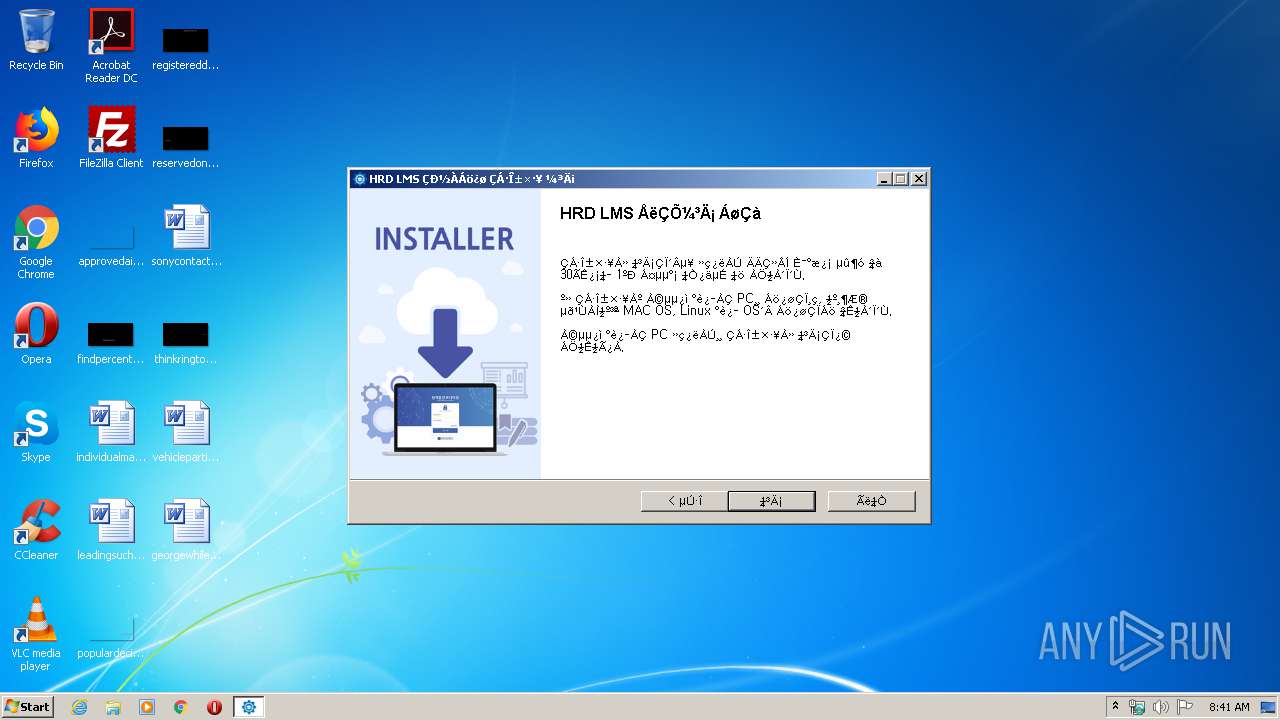The height and width of the screenshot is (720, 1280).
Task: Select the installer gear taskbar button
Action: 248,707
